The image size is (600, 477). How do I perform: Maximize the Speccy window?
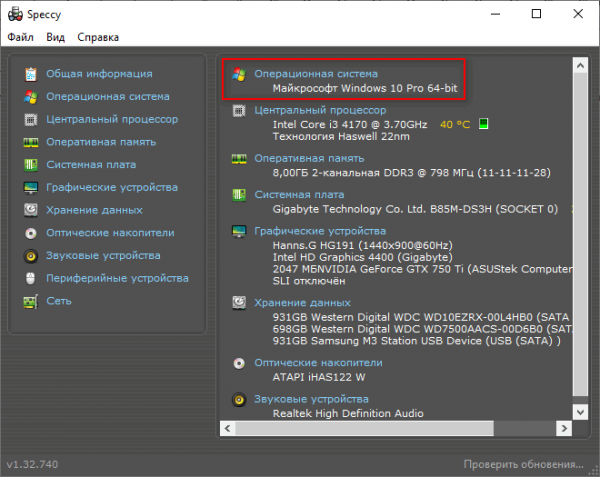coord(536,14)
